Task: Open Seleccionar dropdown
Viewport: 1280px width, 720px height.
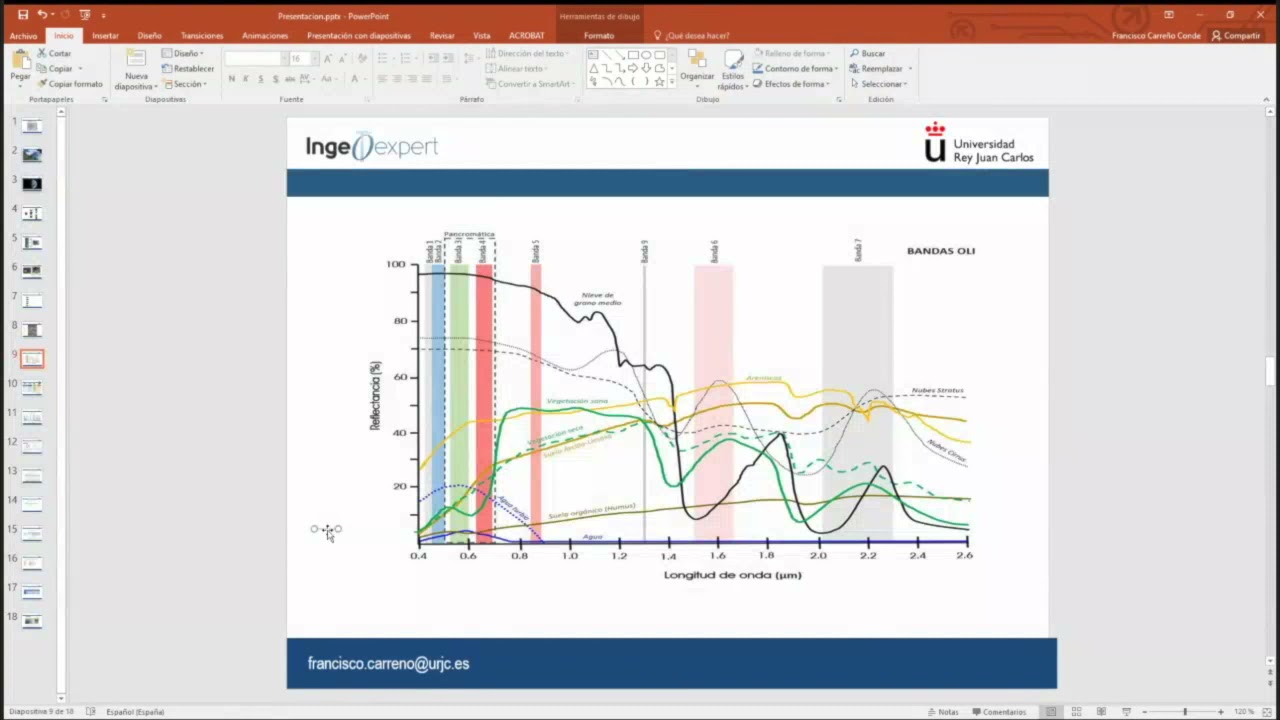Action: click(x=880, y=84)
